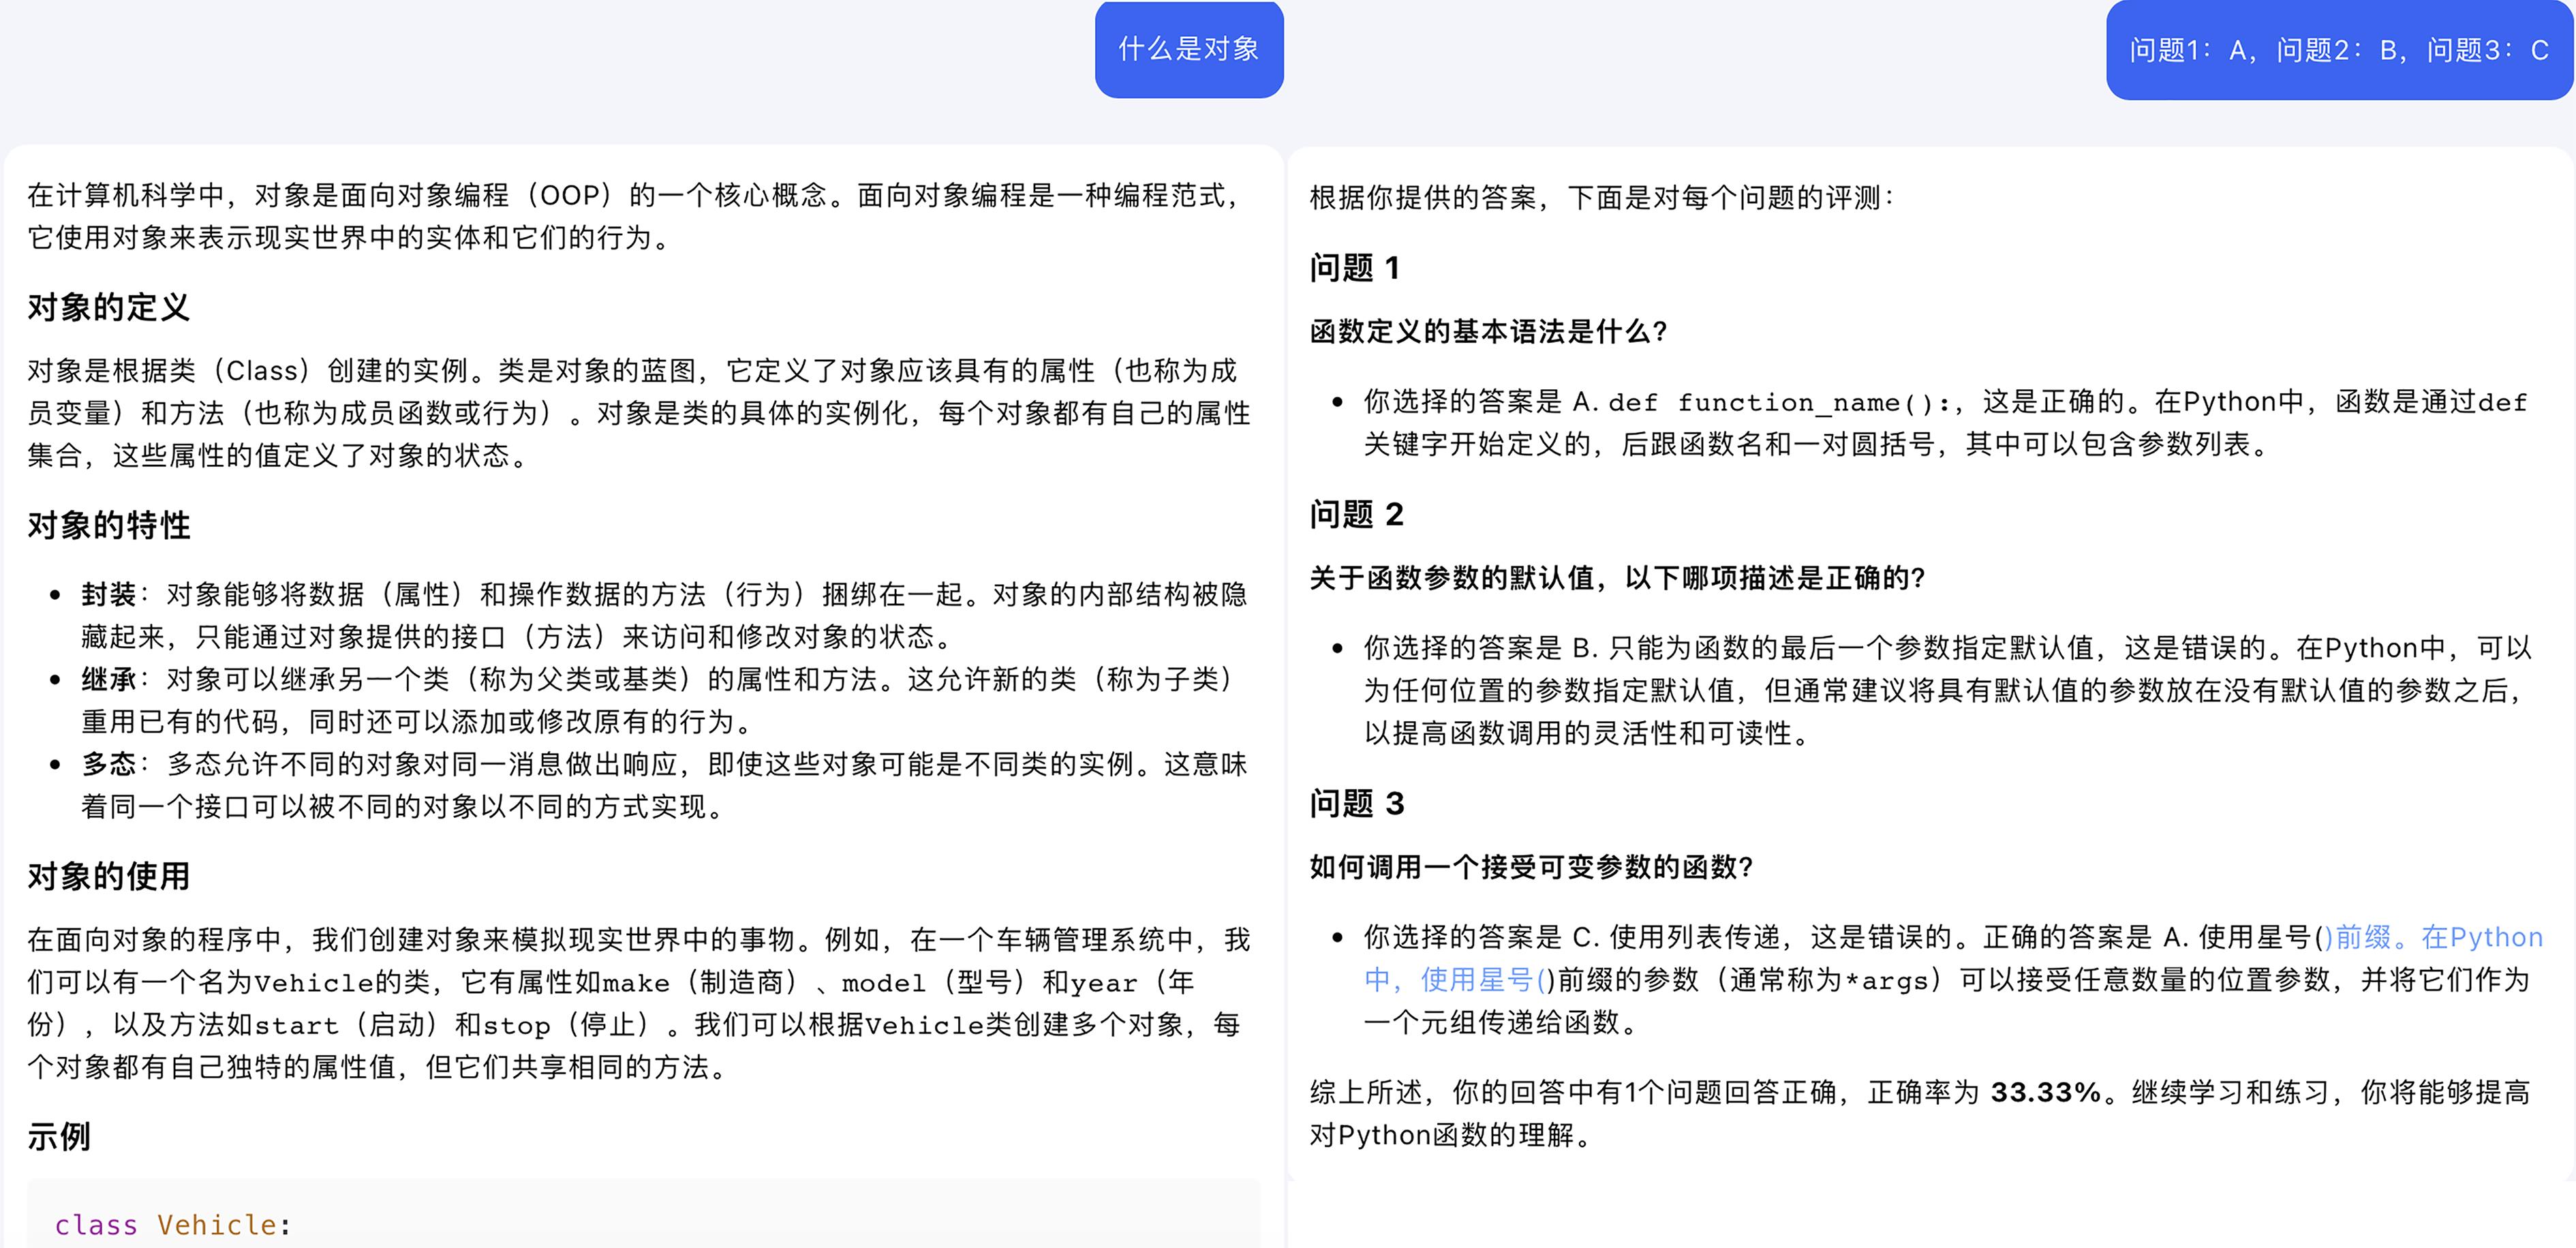This screenshot has height=1248, width=2576.
Task: Click the blue '前缀。在Python' linked text
Action: pyautogui.click(x=2438, y=937)
